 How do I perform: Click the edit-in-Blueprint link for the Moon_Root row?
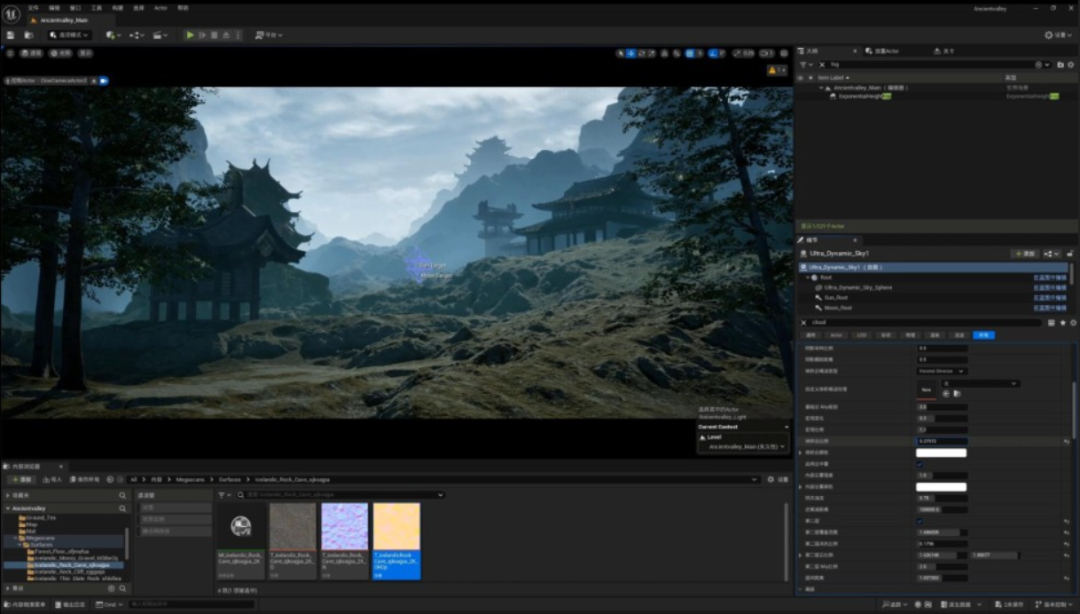[x=1050, y=308]
